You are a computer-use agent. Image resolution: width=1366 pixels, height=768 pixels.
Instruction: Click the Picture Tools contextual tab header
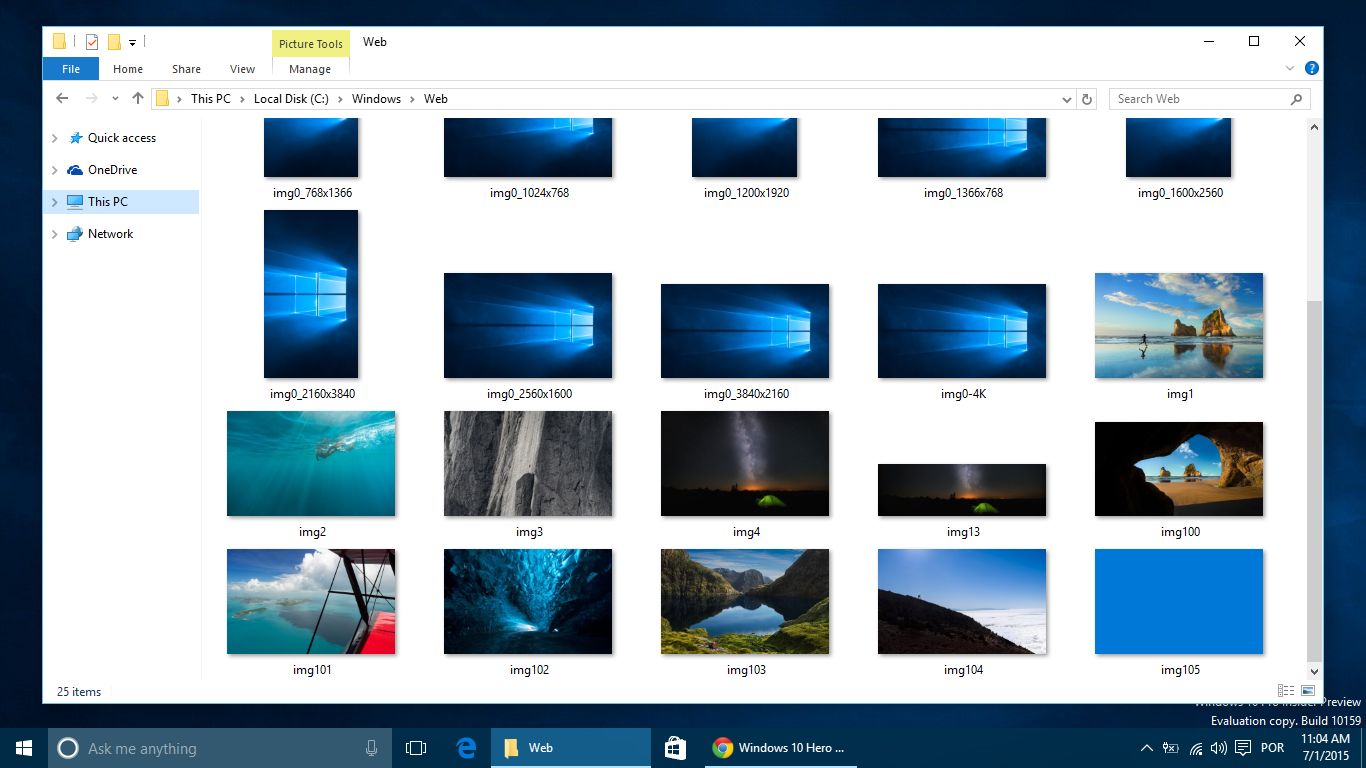tap(311, 43)
